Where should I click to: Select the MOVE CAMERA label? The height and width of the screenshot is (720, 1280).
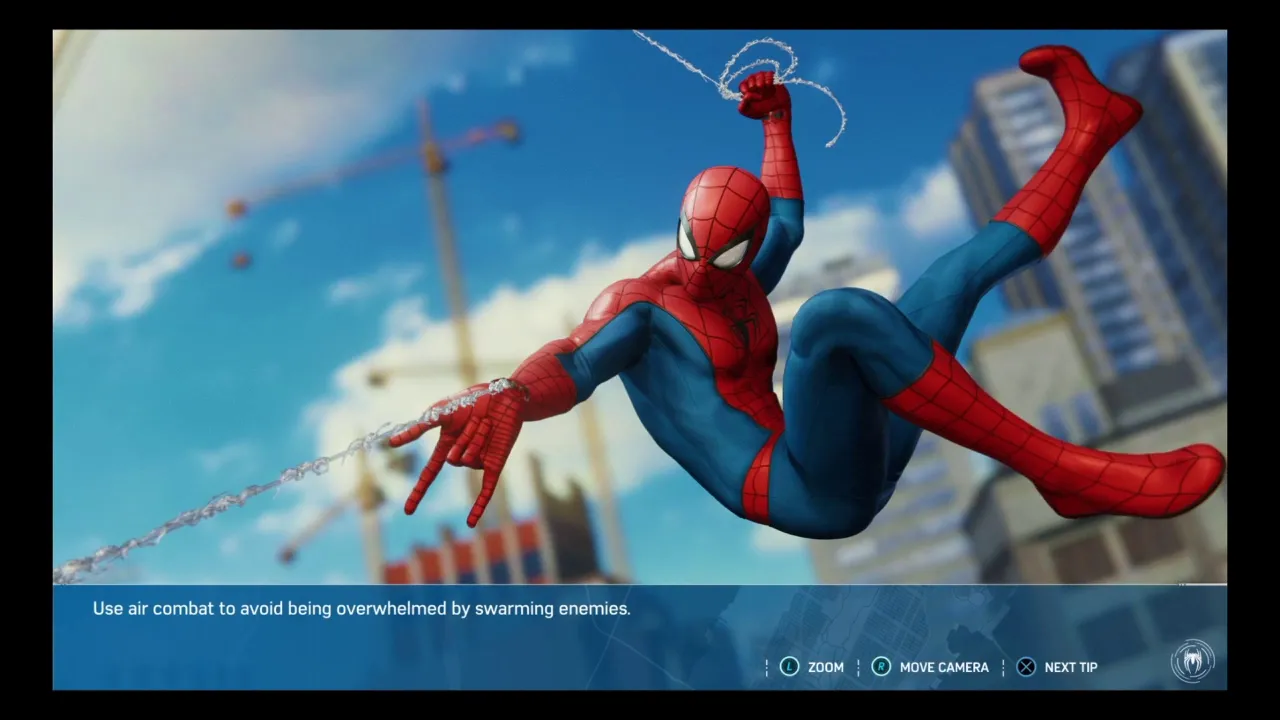click(x=944, y=667)
